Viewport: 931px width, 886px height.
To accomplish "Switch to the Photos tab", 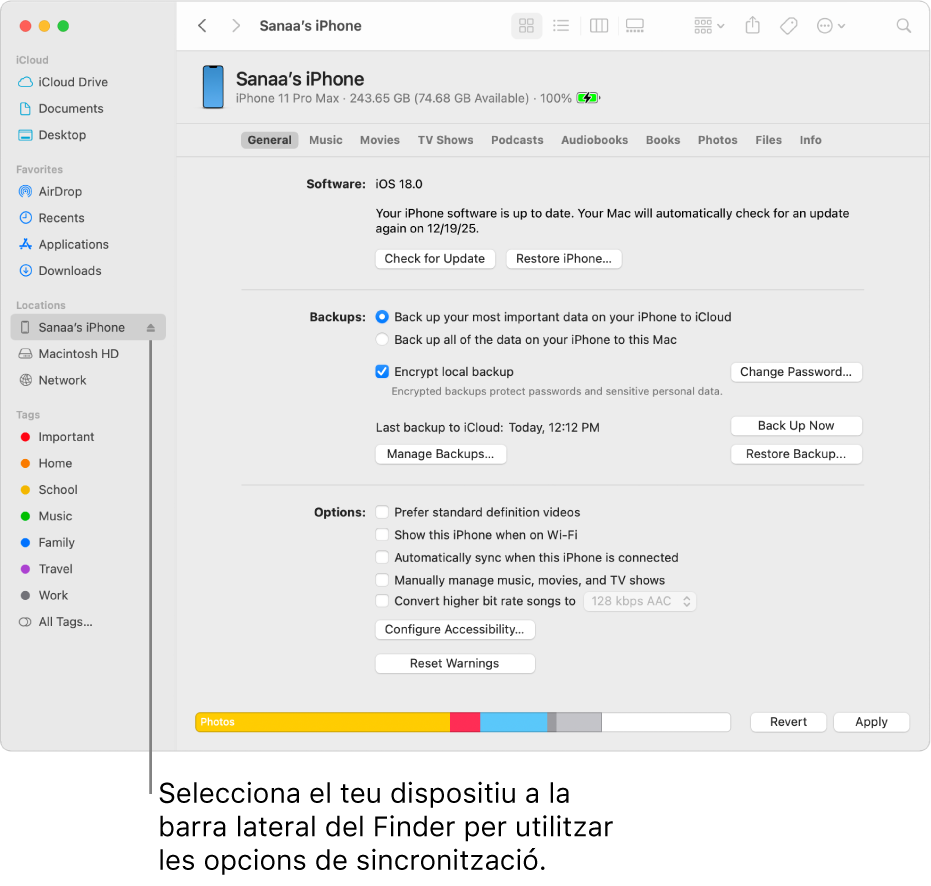I will (717, 140).
